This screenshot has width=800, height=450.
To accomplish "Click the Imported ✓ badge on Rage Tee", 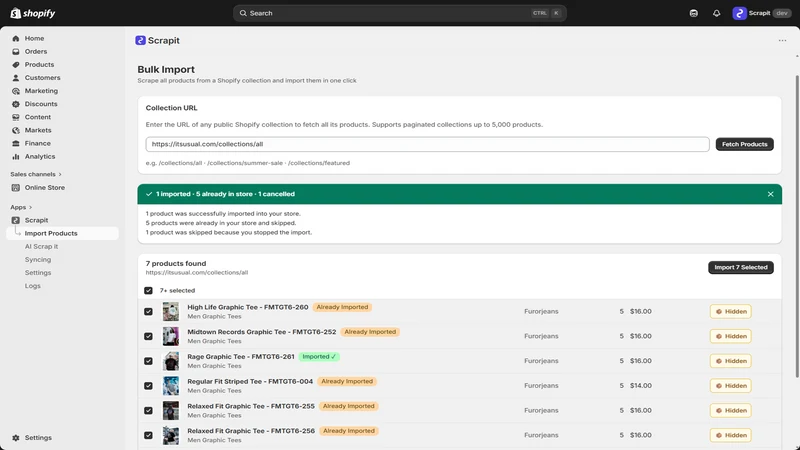I will tap(319, 357).
